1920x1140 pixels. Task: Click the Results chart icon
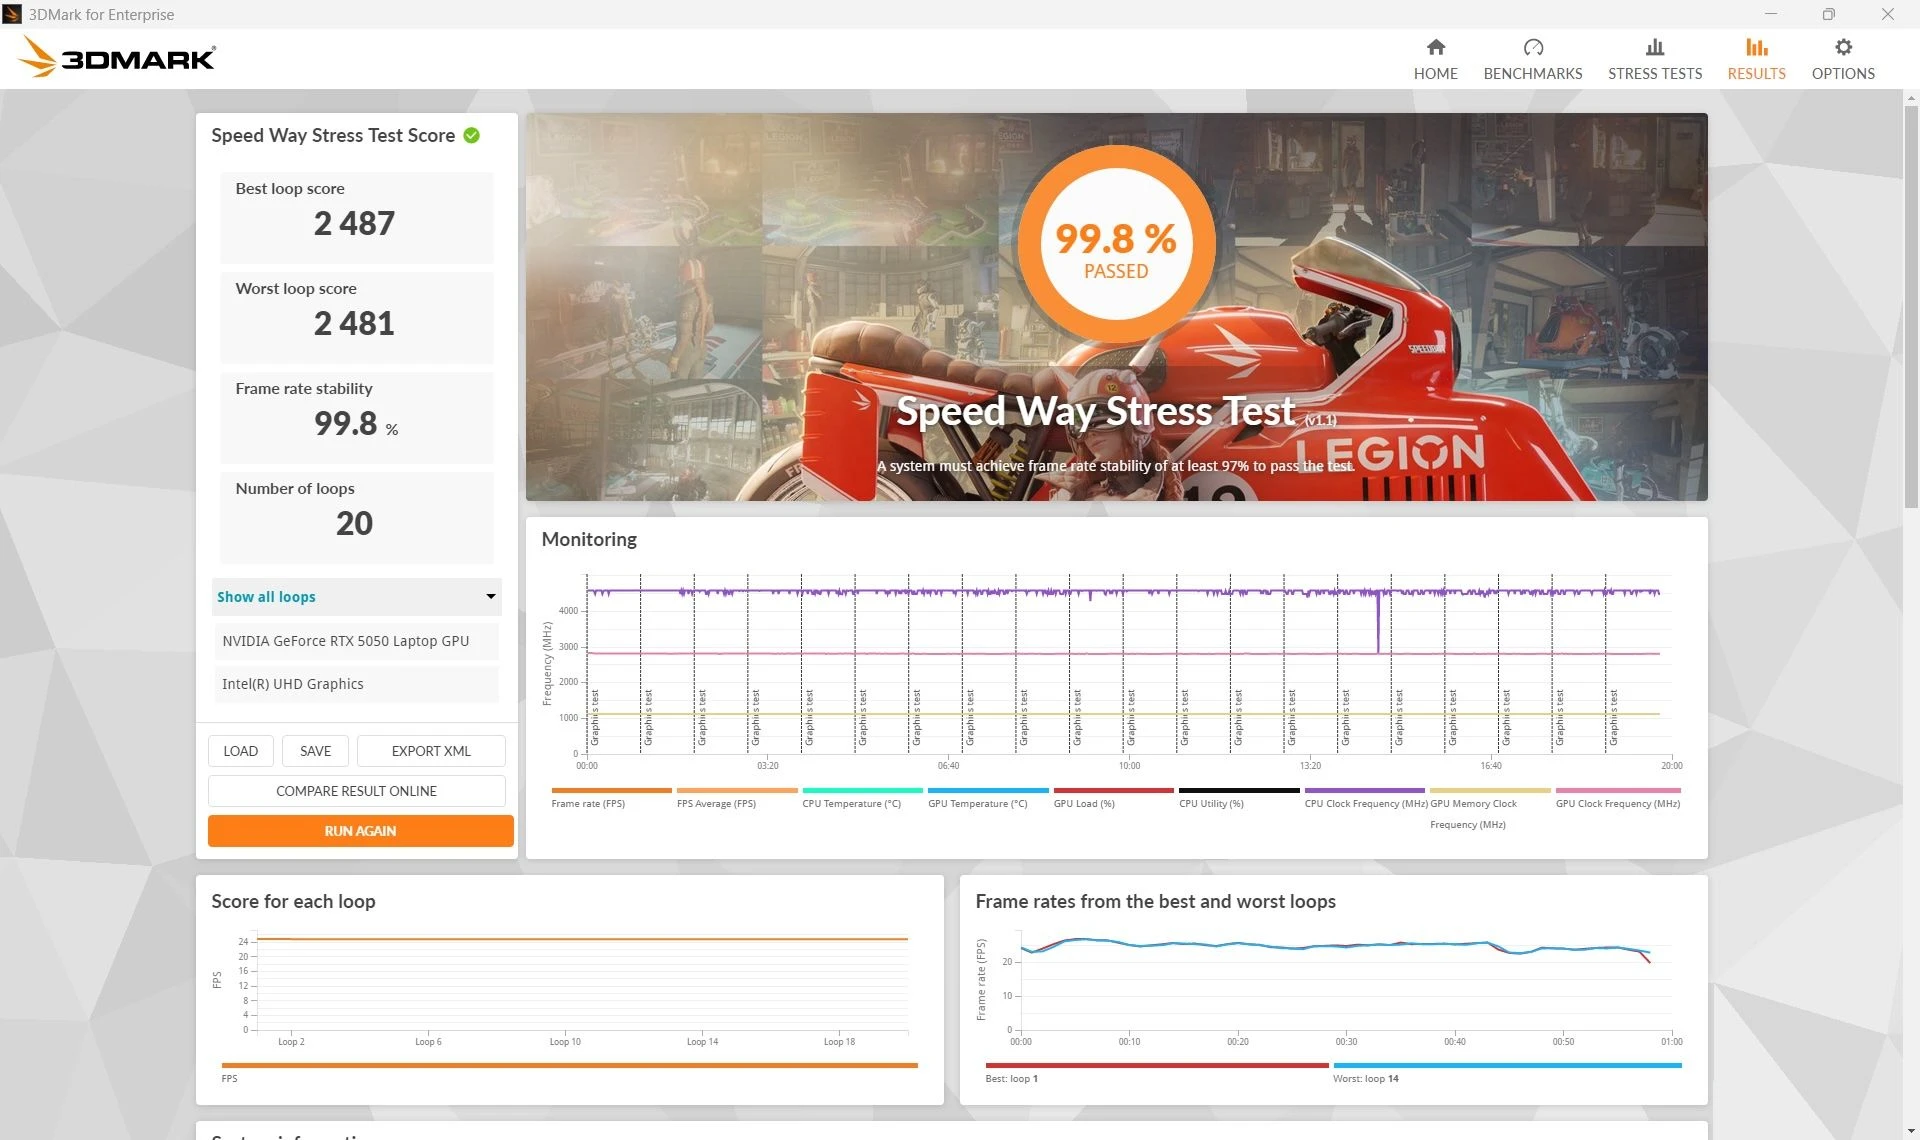pyautogui.click(x=1756, y=47)
